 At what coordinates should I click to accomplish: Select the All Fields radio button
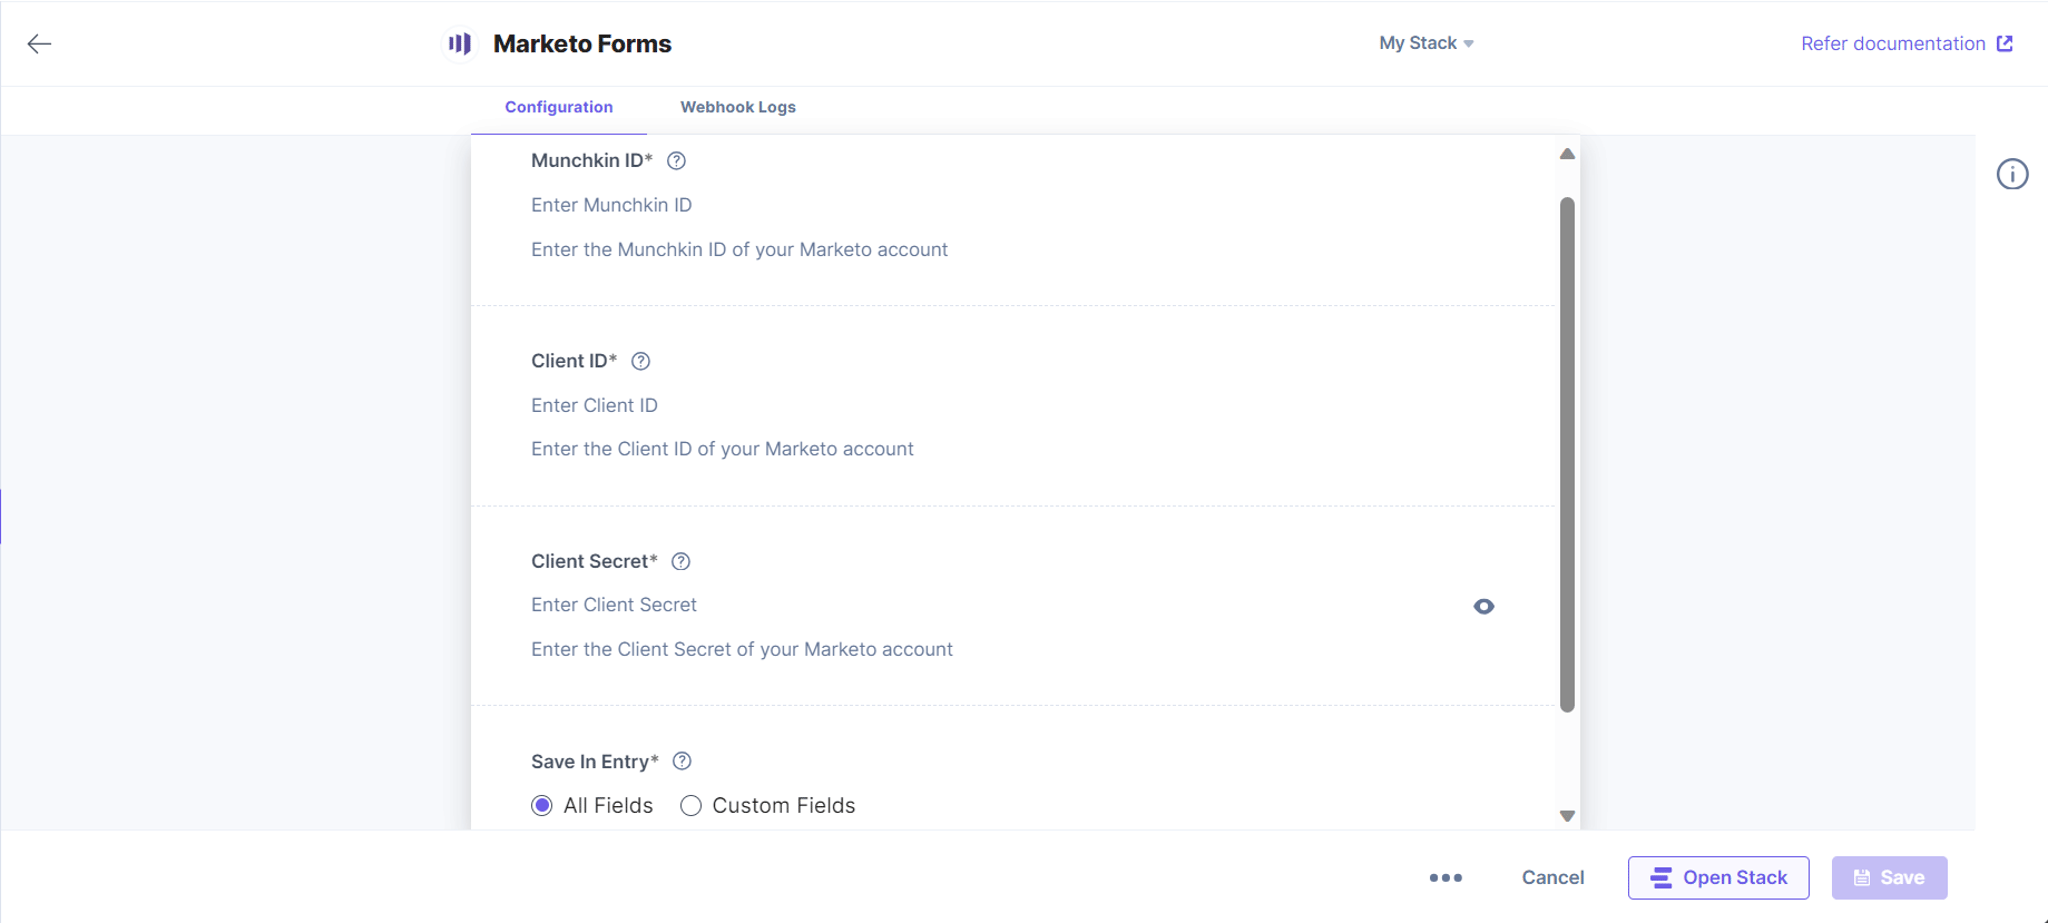[542, 806]
